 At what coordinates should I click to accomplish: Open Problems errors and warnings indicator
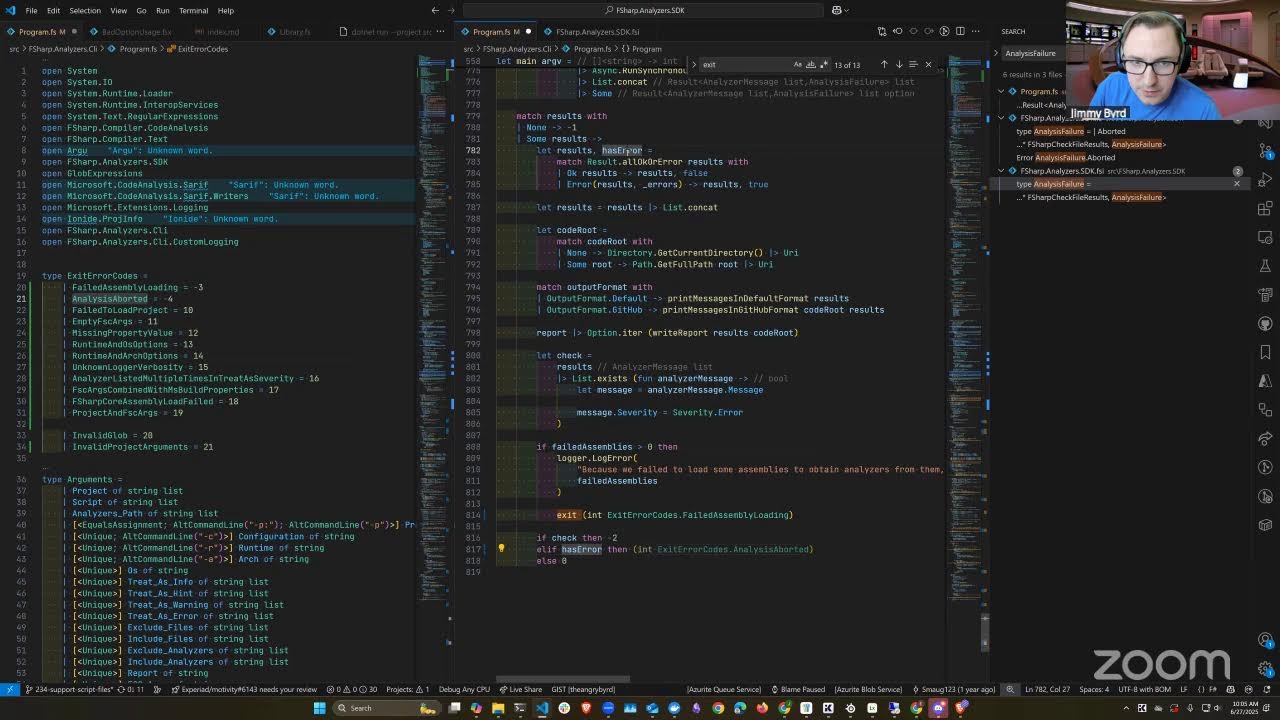coord(353,689)
